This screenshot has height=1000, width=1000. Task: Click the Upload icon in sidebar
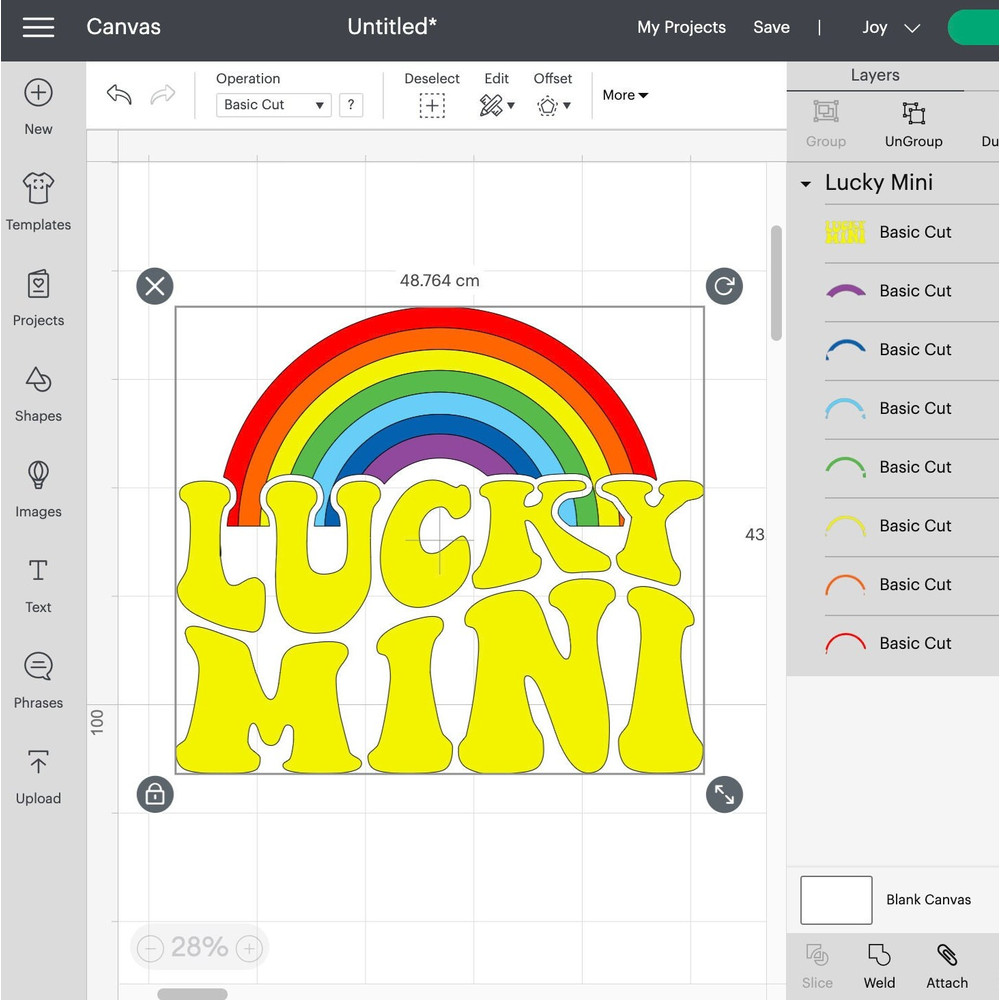click(37, 772)
